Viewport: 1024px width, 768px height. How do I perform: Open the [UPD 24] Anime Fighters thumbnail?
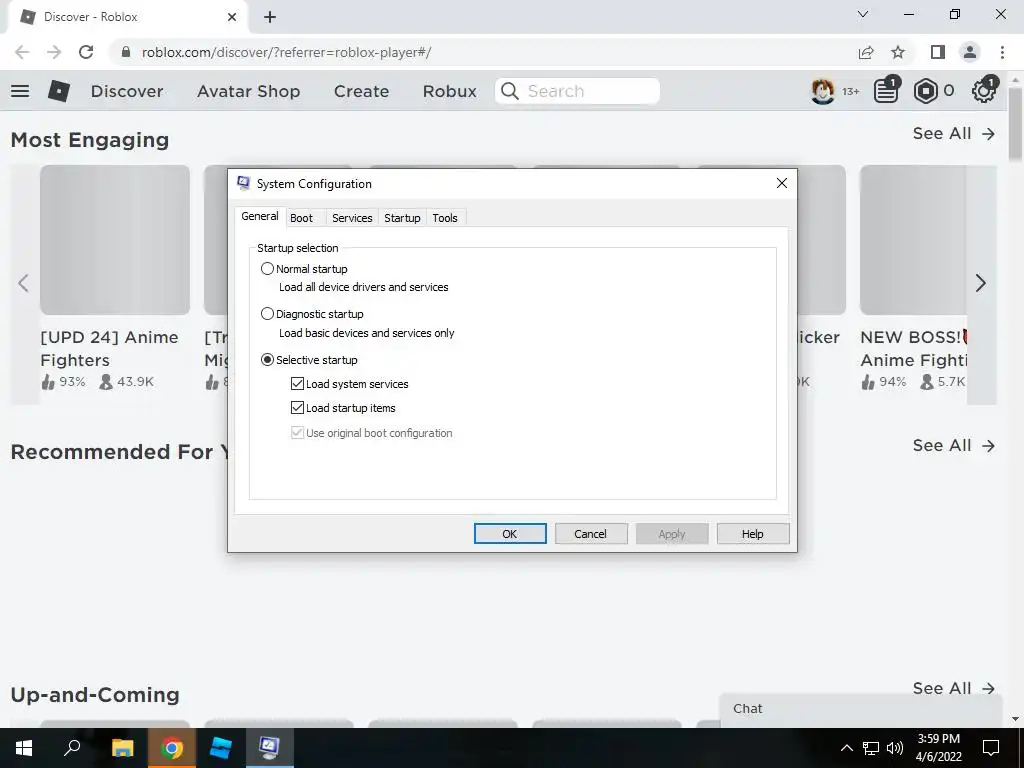pyautogui.click(x=115, y=240)
